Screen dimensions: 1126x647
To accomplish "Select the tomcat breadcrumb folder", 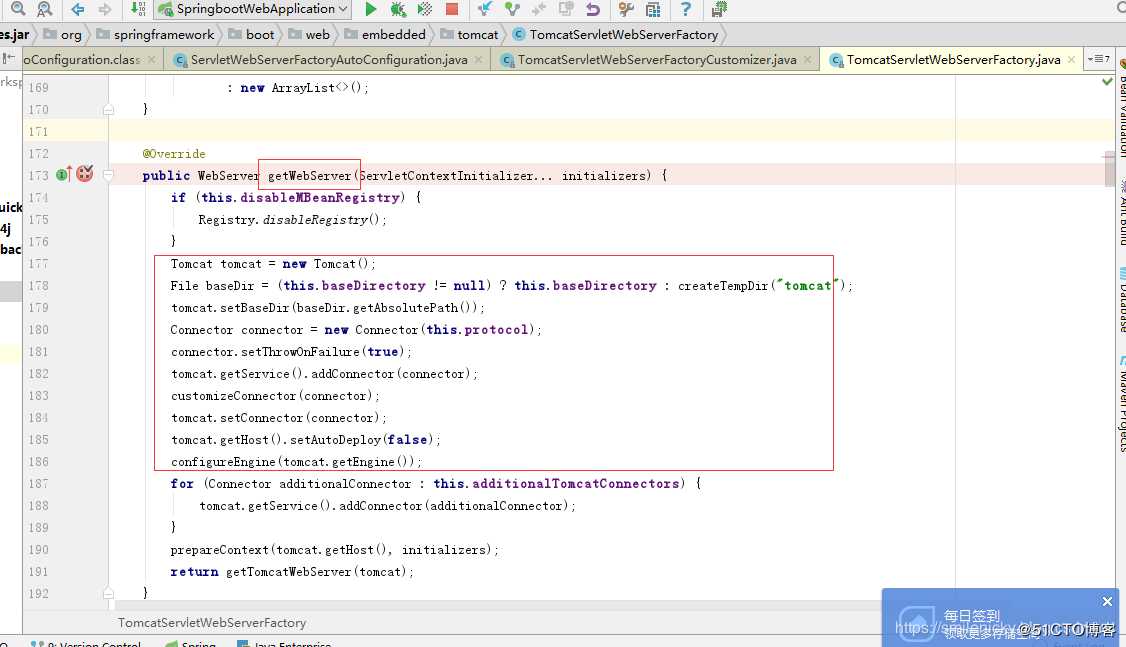I will (x=469, y=34).
